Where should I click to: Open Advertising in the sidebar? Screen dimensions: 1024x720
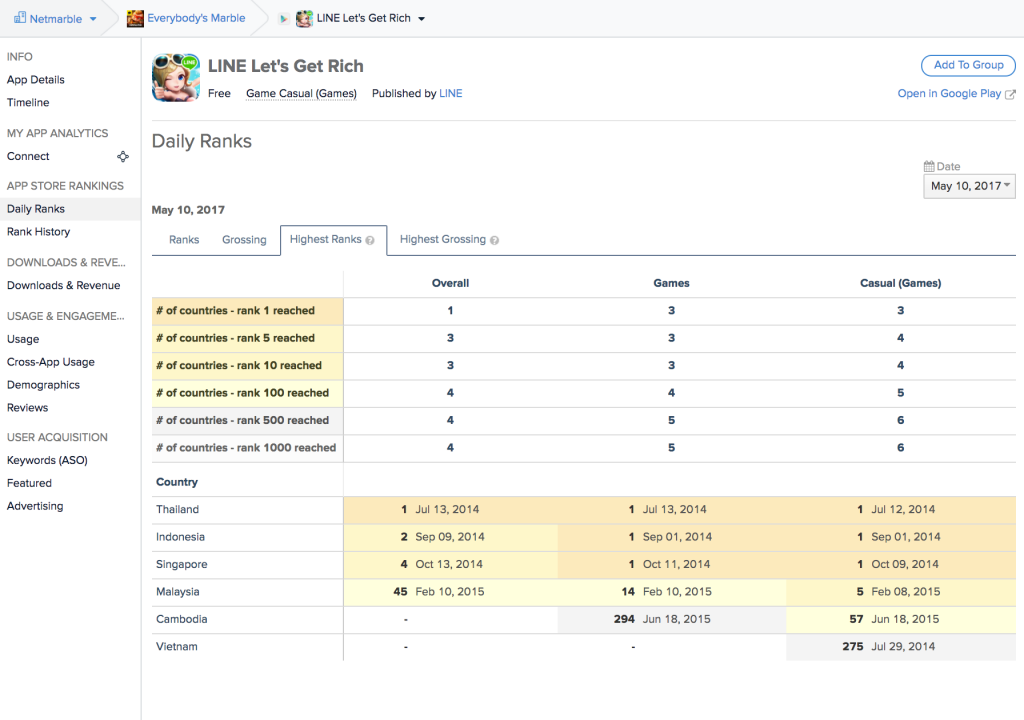[x=35, y=506]
